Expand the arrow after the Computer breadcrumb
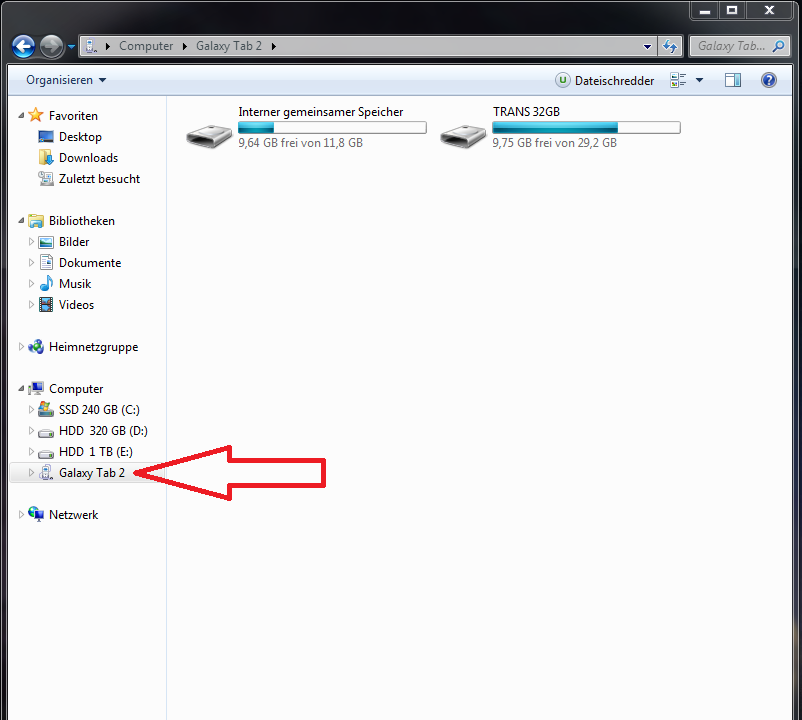 (x=185, y=46)
